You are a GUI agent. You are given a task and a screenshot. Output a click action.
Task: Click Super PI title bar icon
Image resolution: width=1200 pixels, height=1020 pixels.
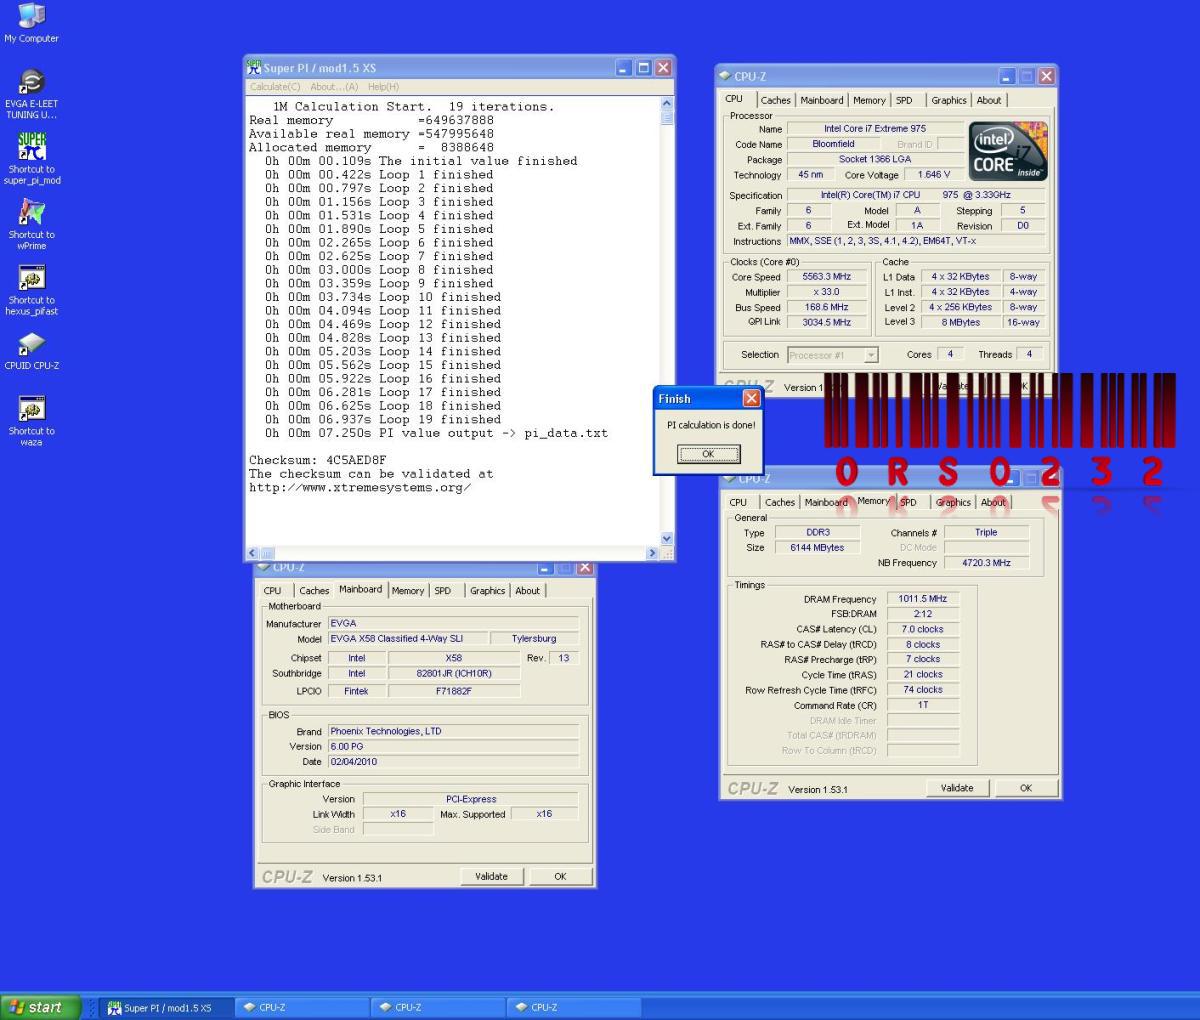pyautogui.click(x=254, y=68)
